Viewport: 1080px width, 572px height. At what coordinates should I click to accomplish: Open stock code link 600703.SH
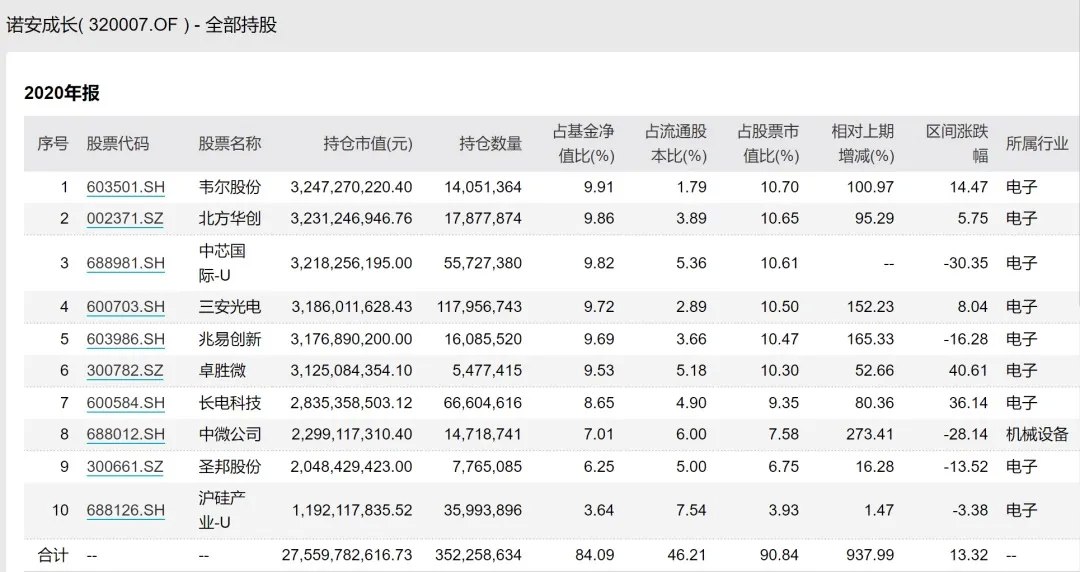(125, 307)
